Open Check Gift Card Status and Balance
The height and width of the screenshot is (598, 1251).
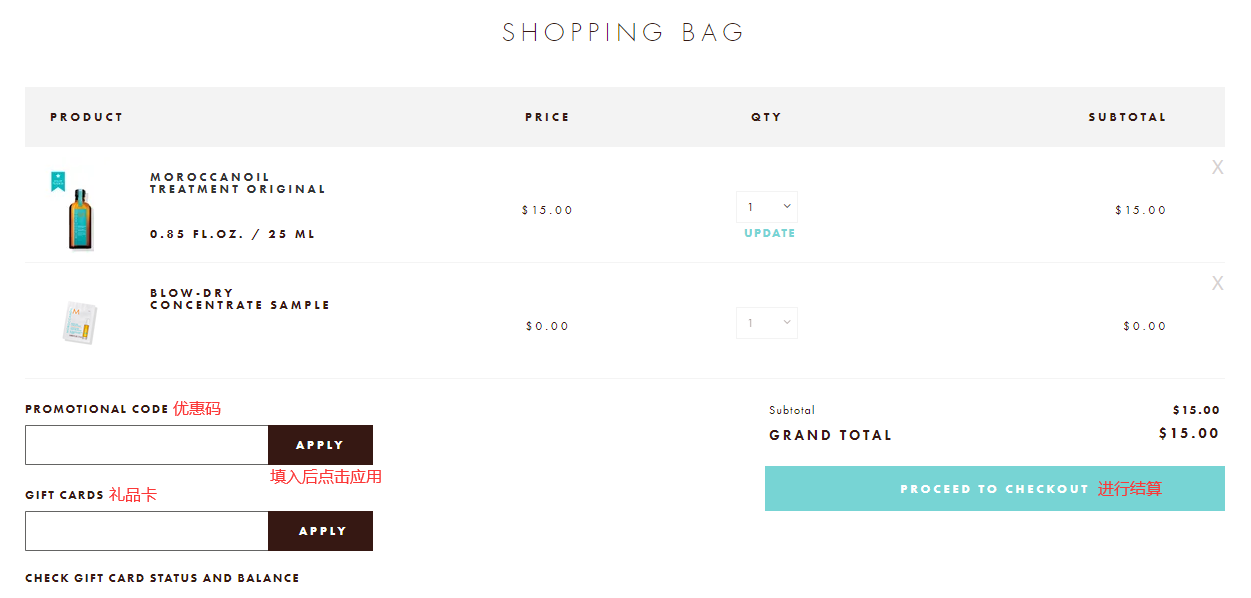[162, 578]
